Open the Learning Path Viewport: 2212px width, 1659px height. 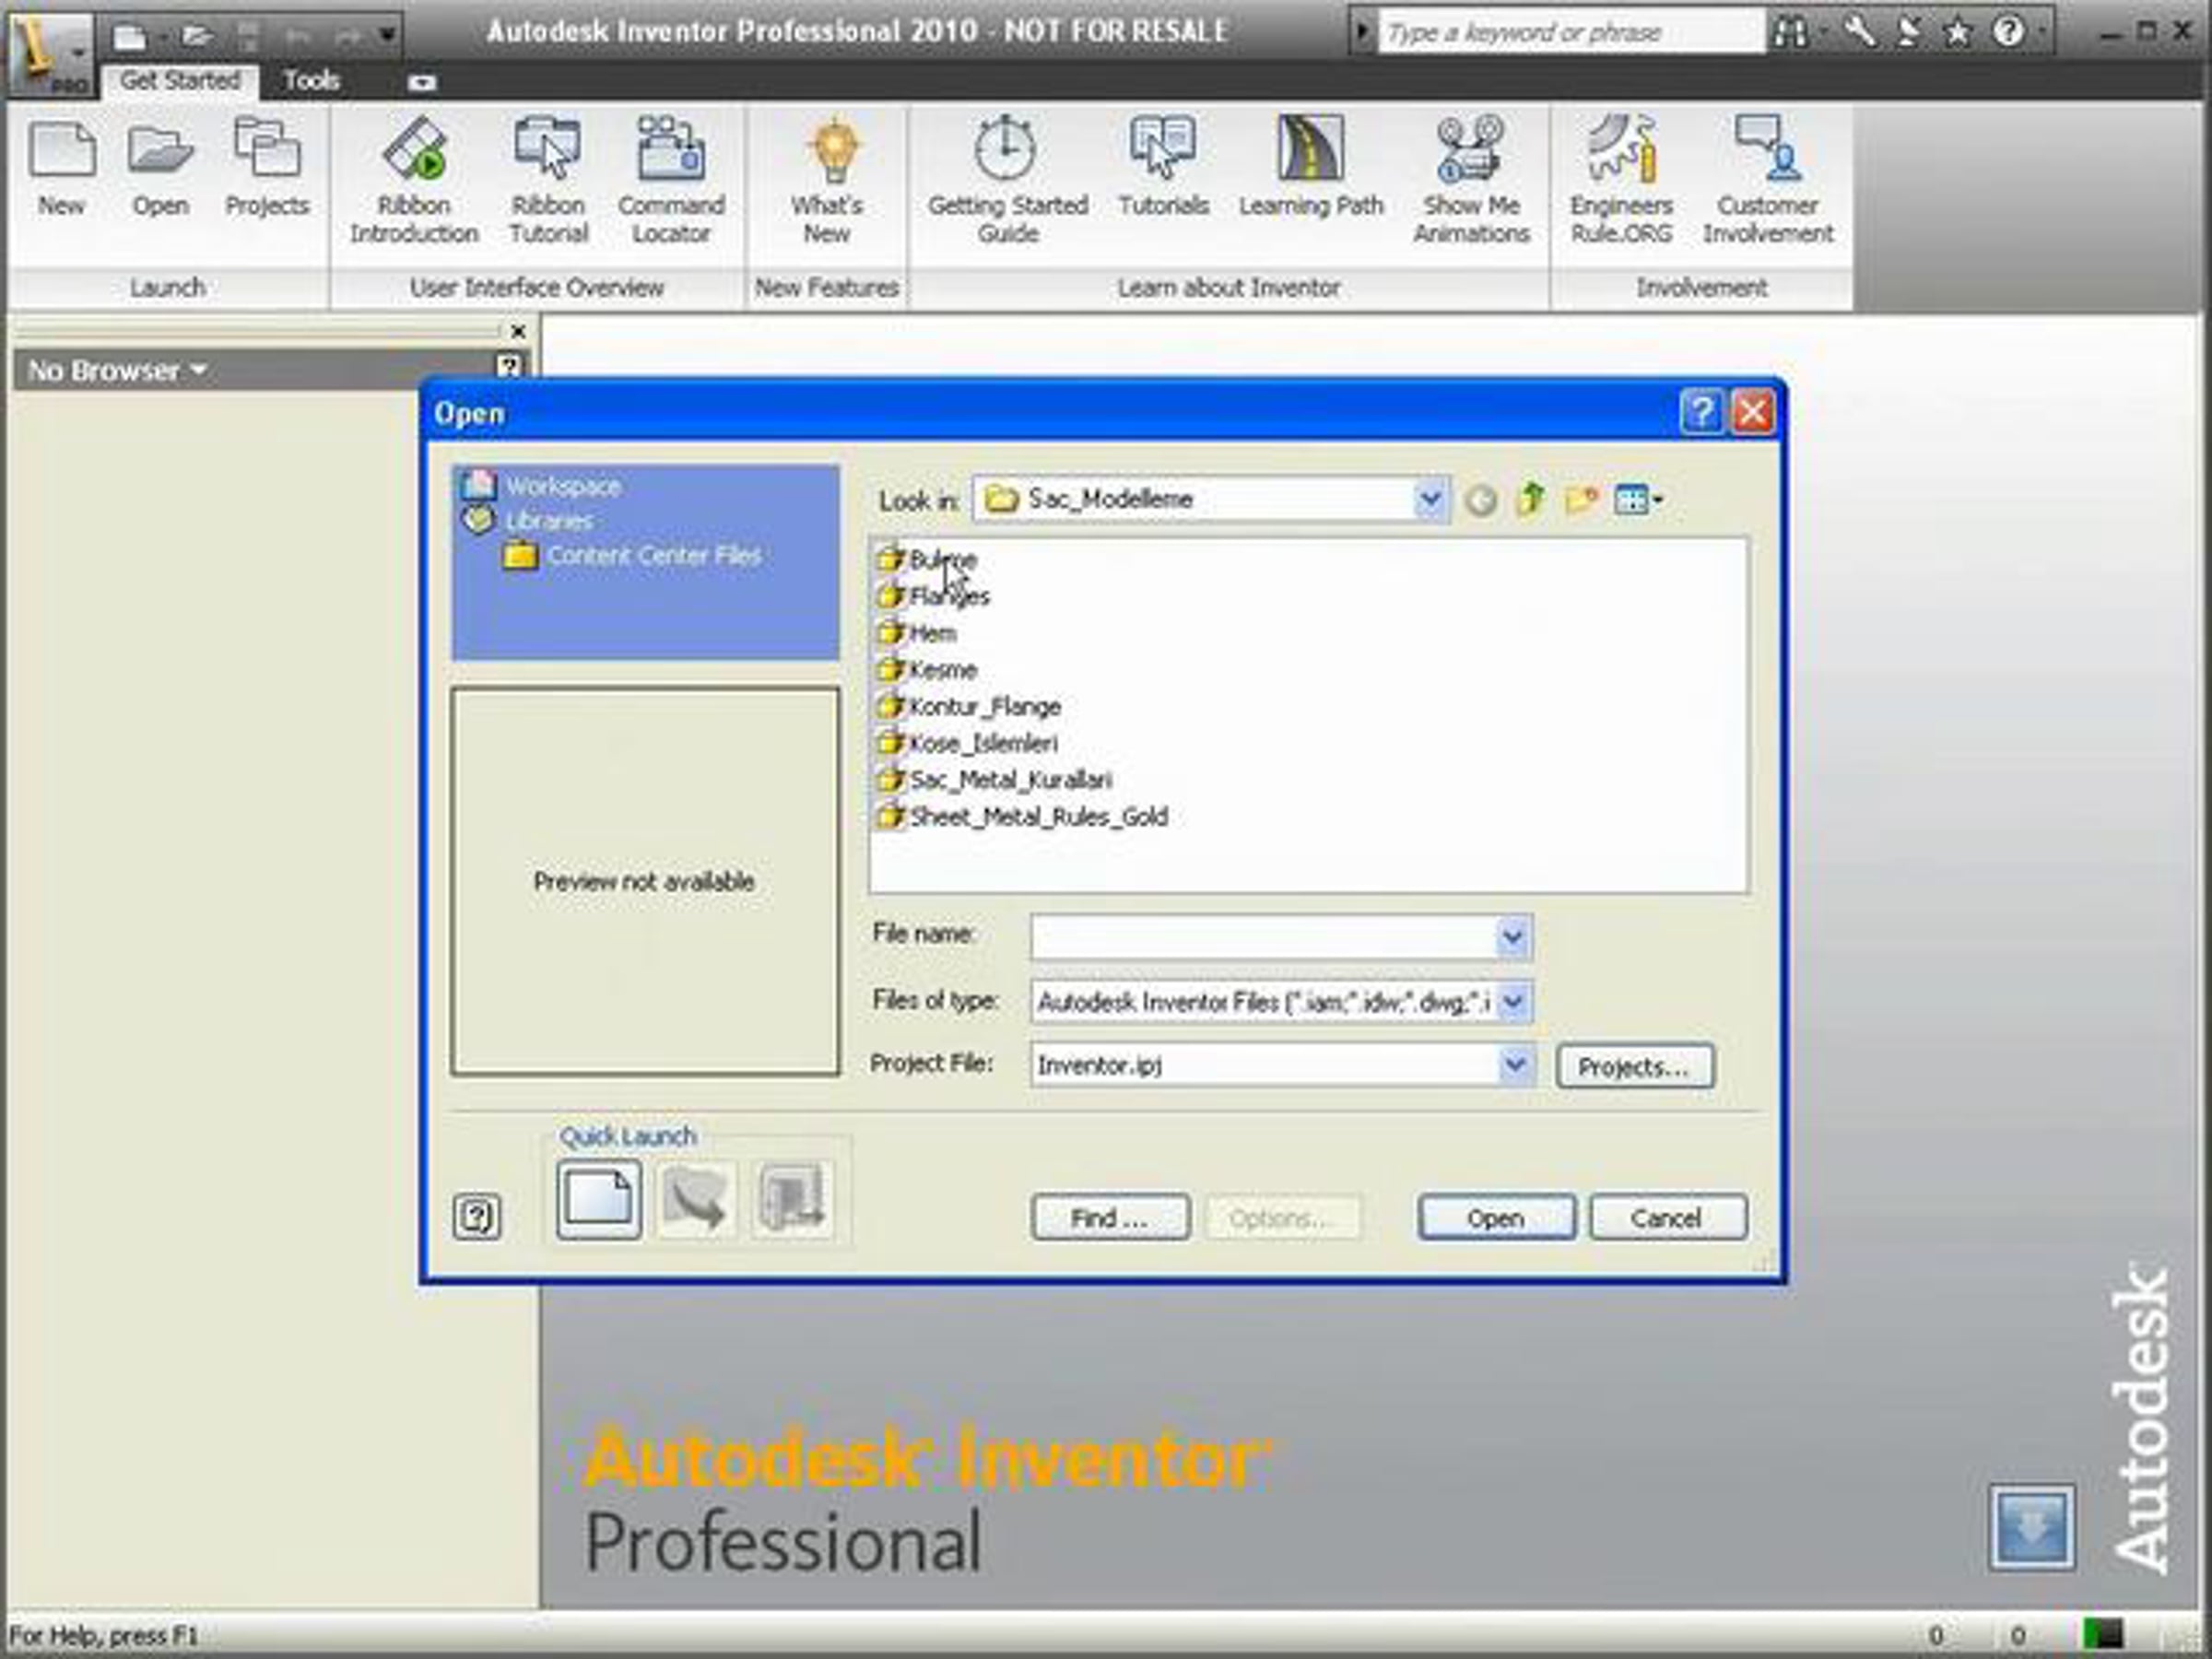pos(1311,166)
